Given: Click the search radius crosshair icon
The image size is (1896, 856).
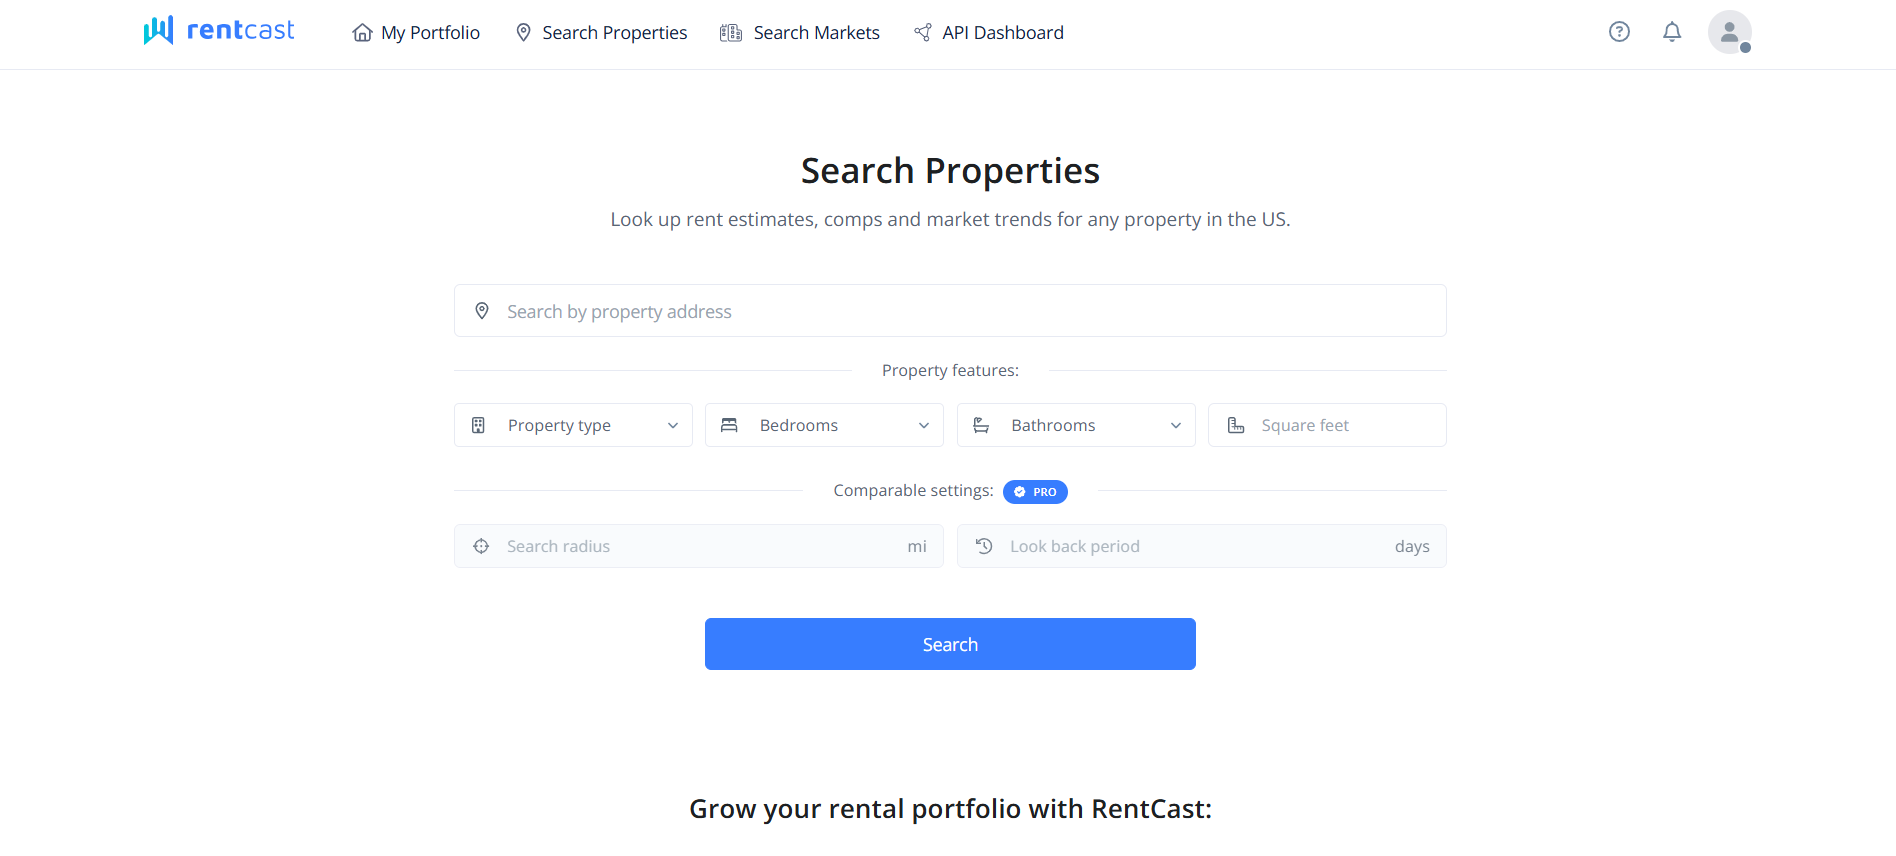Looking at the screenshot, I should [x=481, y=546].
